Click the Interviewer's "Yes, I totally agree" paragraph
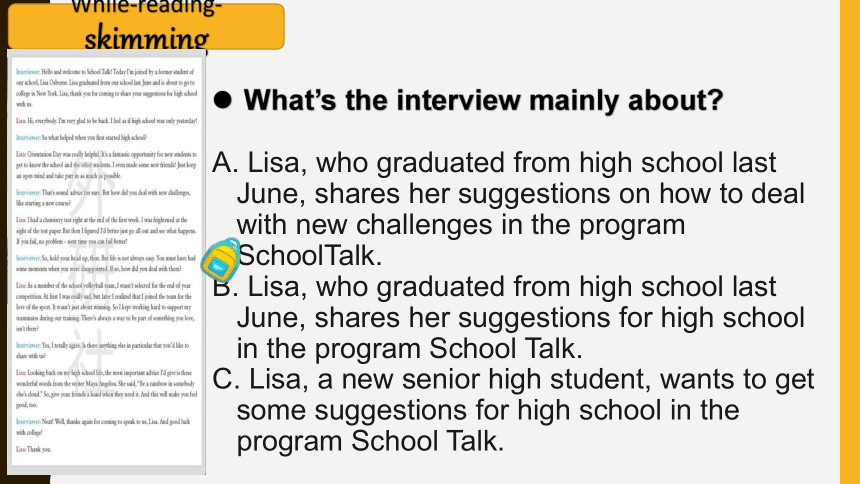The height and width of the screenshot is (484, 860). coord(103,351)
